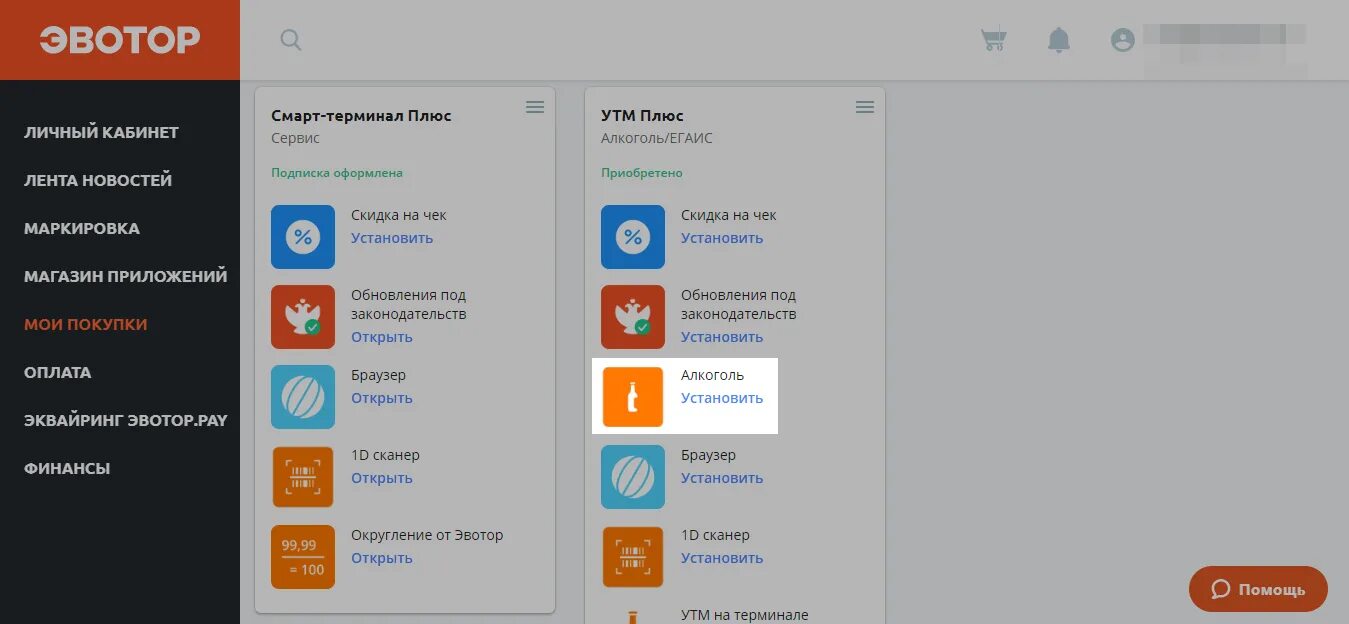Install 1D сканер in УТМ Плюс card
Viewport: 1349px width, 624px height.
722,558
